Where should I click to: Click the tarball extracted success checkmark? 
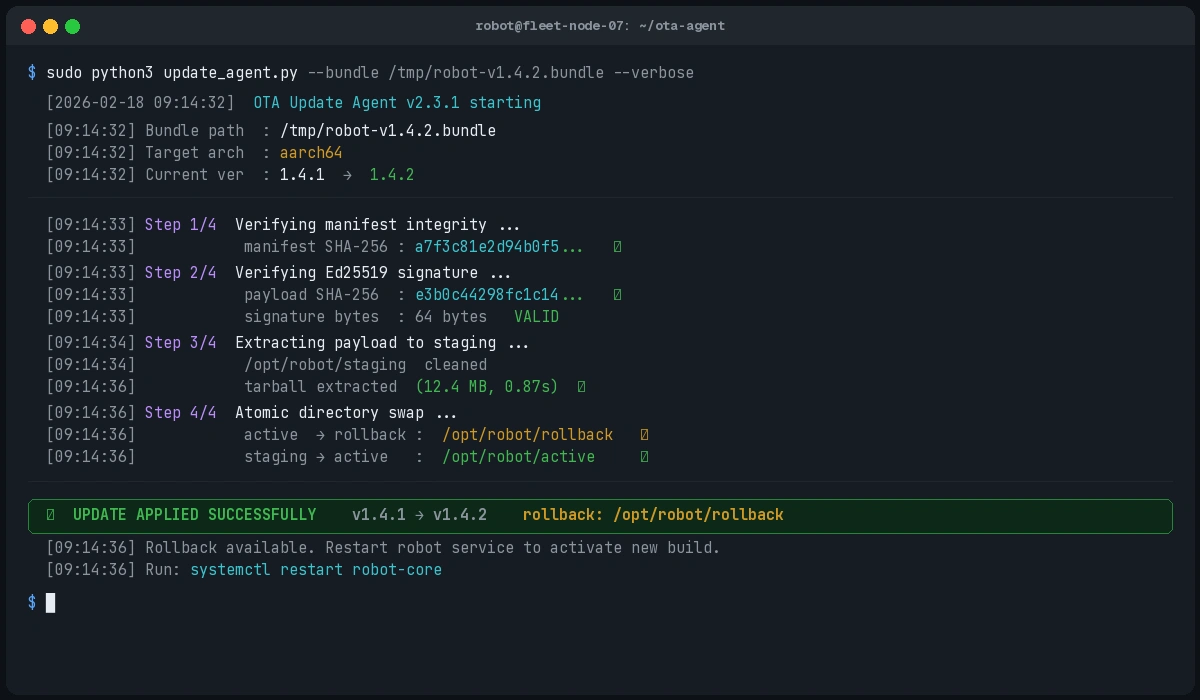click(582, 386)
